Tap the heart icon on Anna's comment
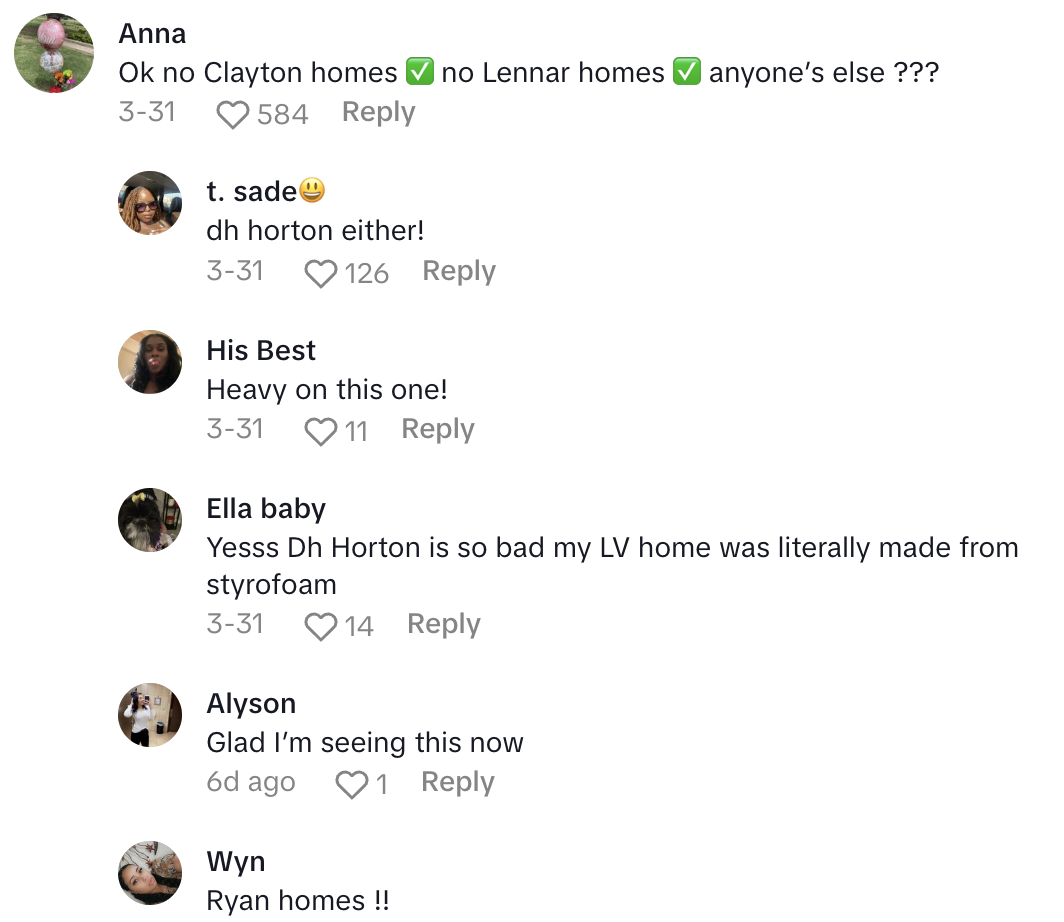Image resolution: width=1064 pixels, height=922 pixels. tap(232, 113)
